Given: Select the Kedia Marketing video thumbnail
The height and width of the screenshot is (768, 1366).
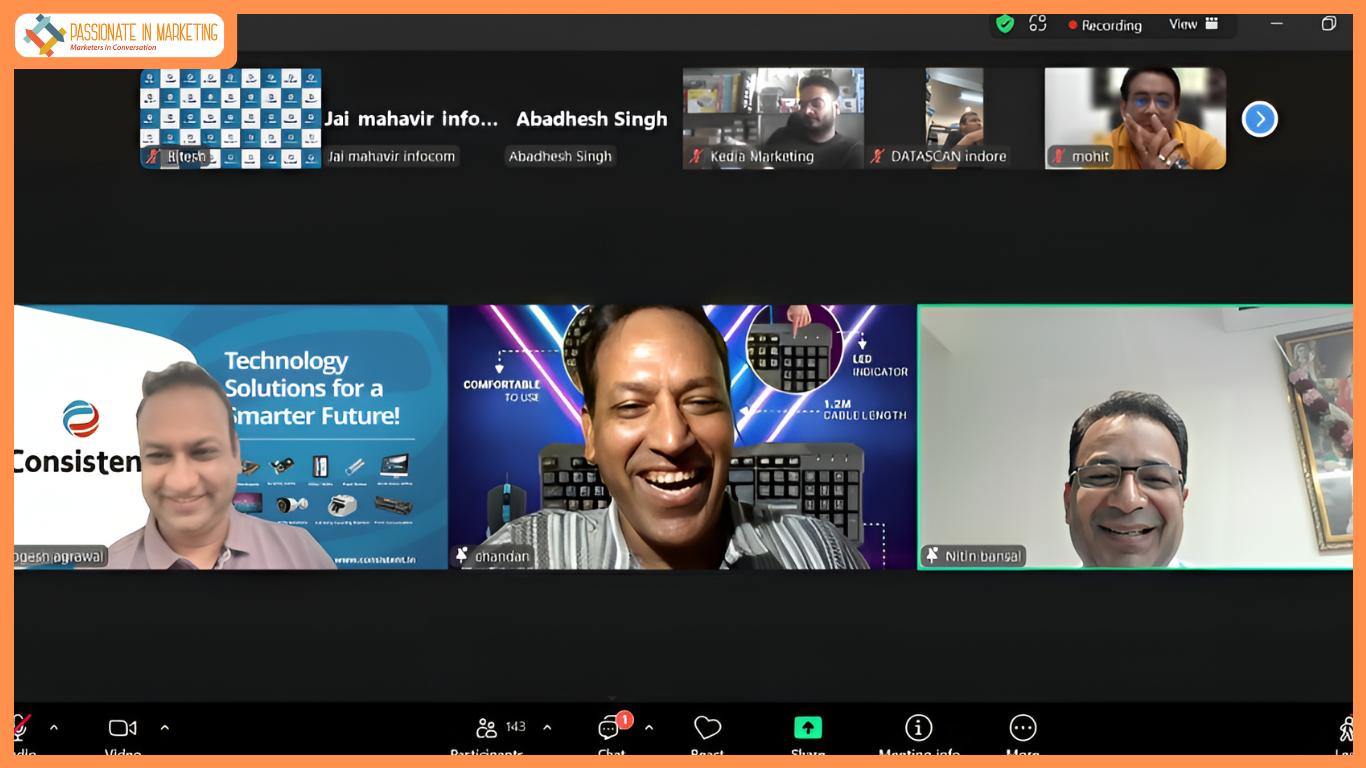Looking at the screenshot, I should tap(773, 118).
